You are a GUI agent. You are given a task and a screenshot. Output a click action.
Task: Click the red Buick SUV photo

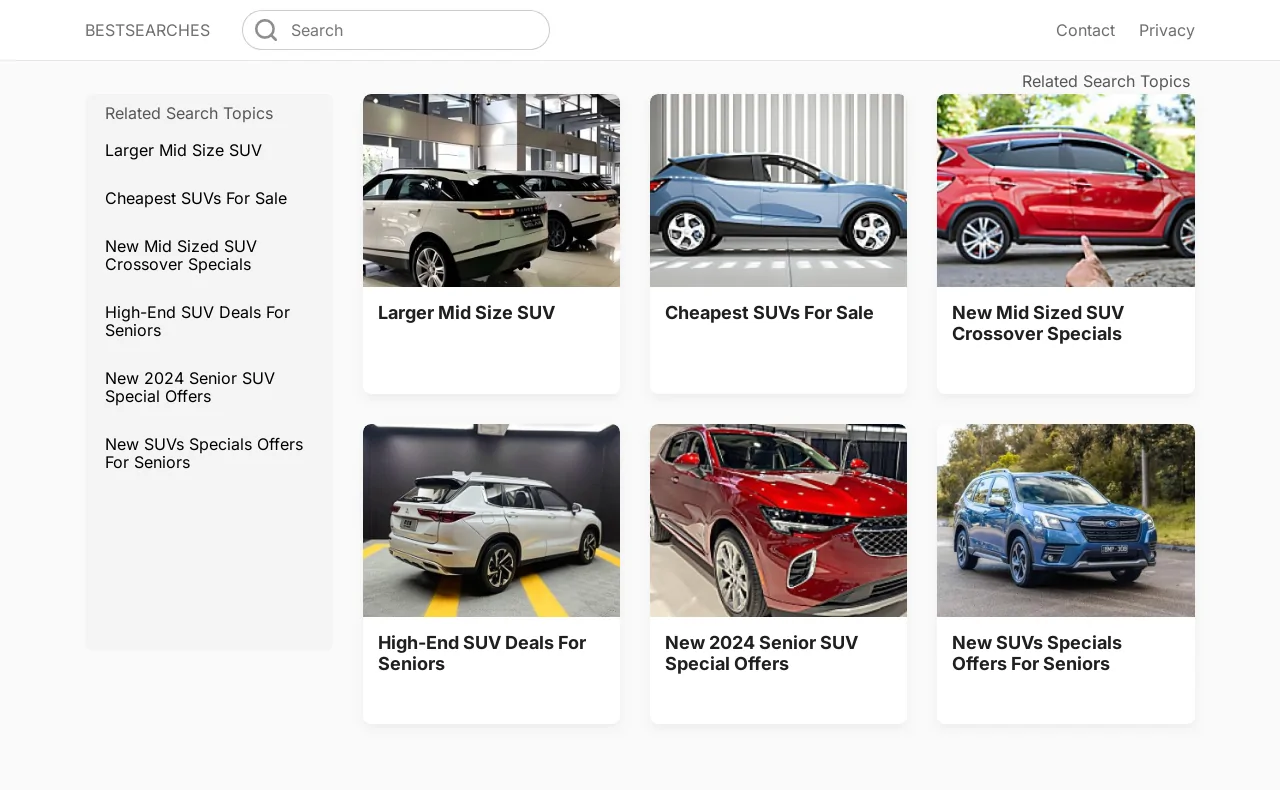click(778, 520)
